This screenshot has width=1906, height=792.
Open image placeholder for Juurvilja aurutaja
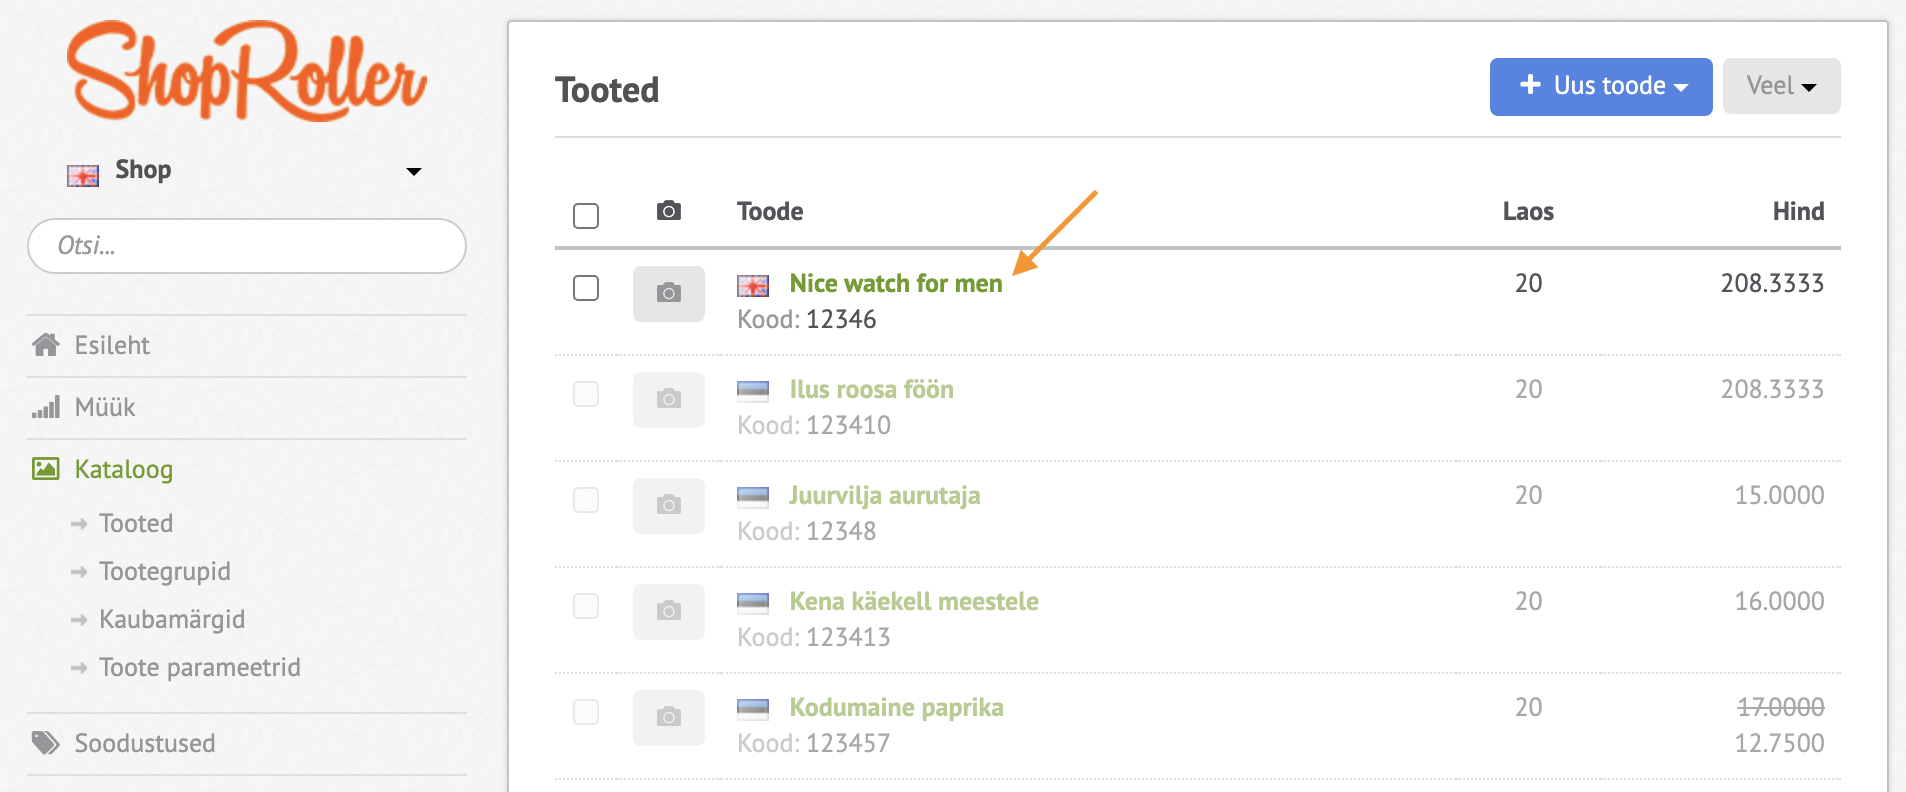pos(669,504)
